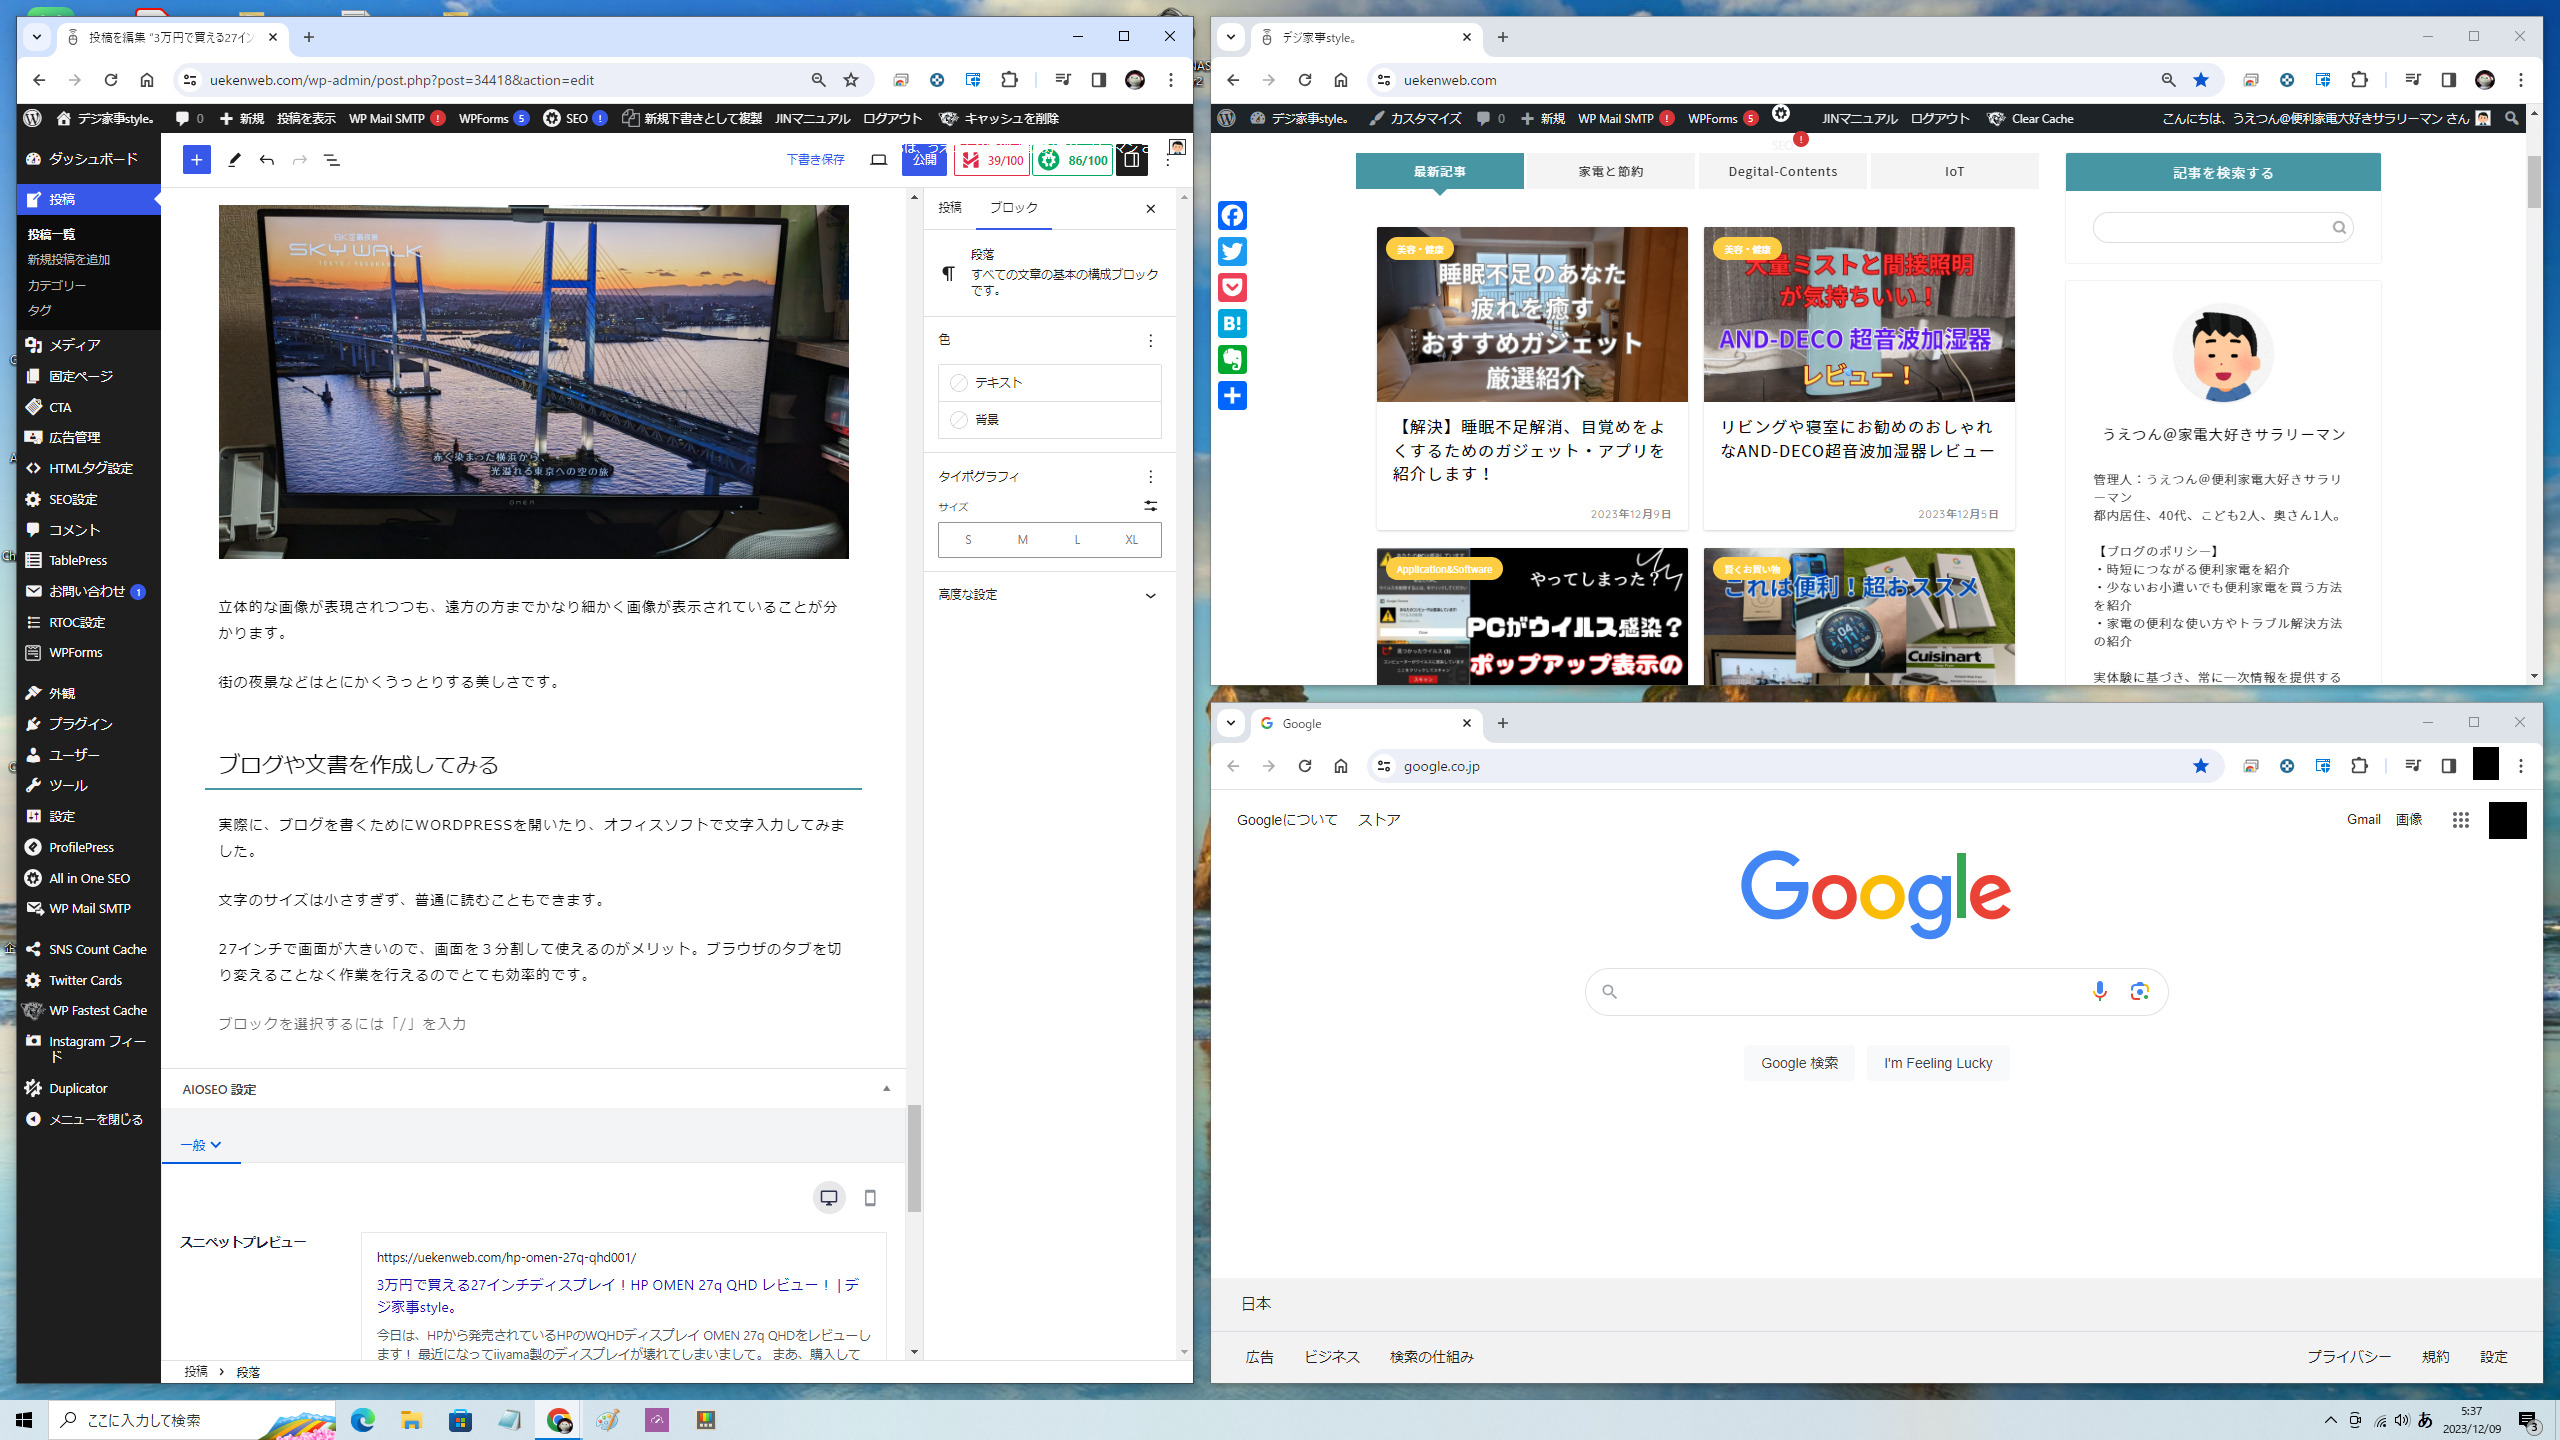Select the mobile snippet preview icon
The height and width of the screenshot is (1440, 2560).
870,1198
